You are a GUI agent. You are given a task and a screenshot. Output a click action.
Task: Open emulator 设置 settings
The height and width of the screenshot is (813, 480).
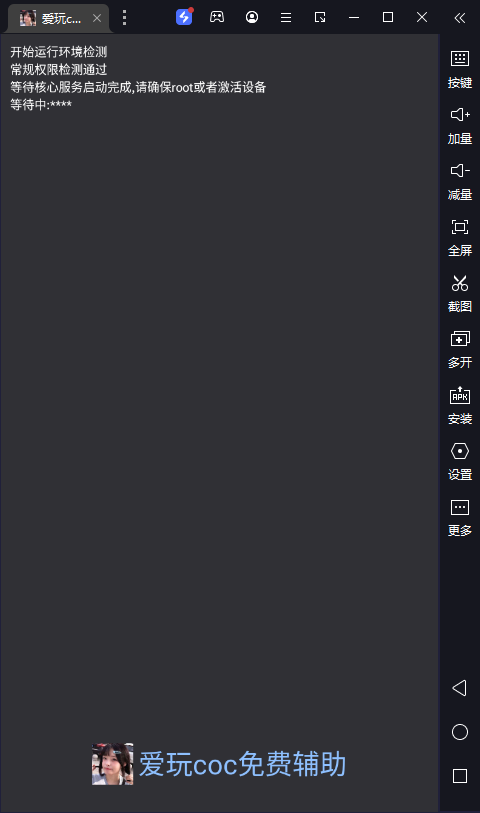pyautogui.click(x=460, y=461)
